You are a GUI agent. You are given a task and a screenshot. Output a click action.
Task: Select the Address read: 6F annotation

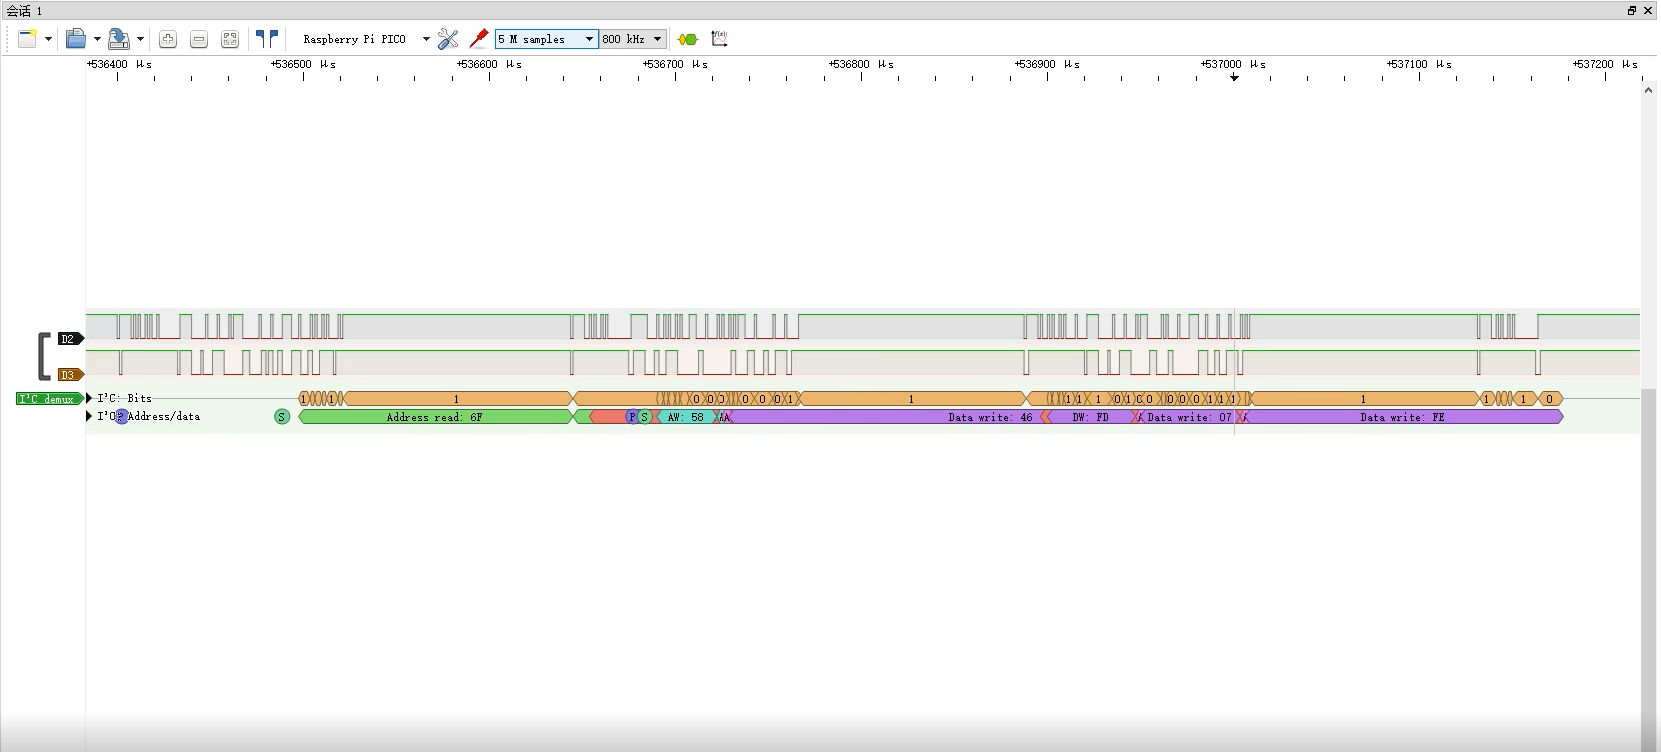click(x=435, y=417)
